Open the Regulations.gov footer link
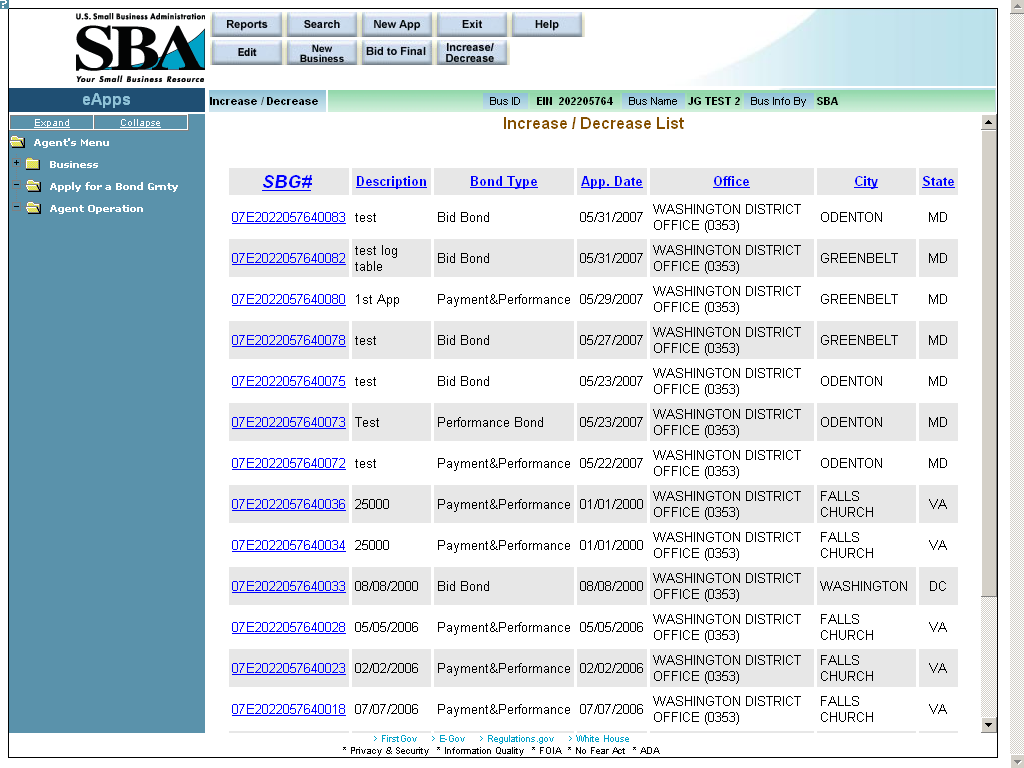The image size is (1024, 768). (520, 739)
